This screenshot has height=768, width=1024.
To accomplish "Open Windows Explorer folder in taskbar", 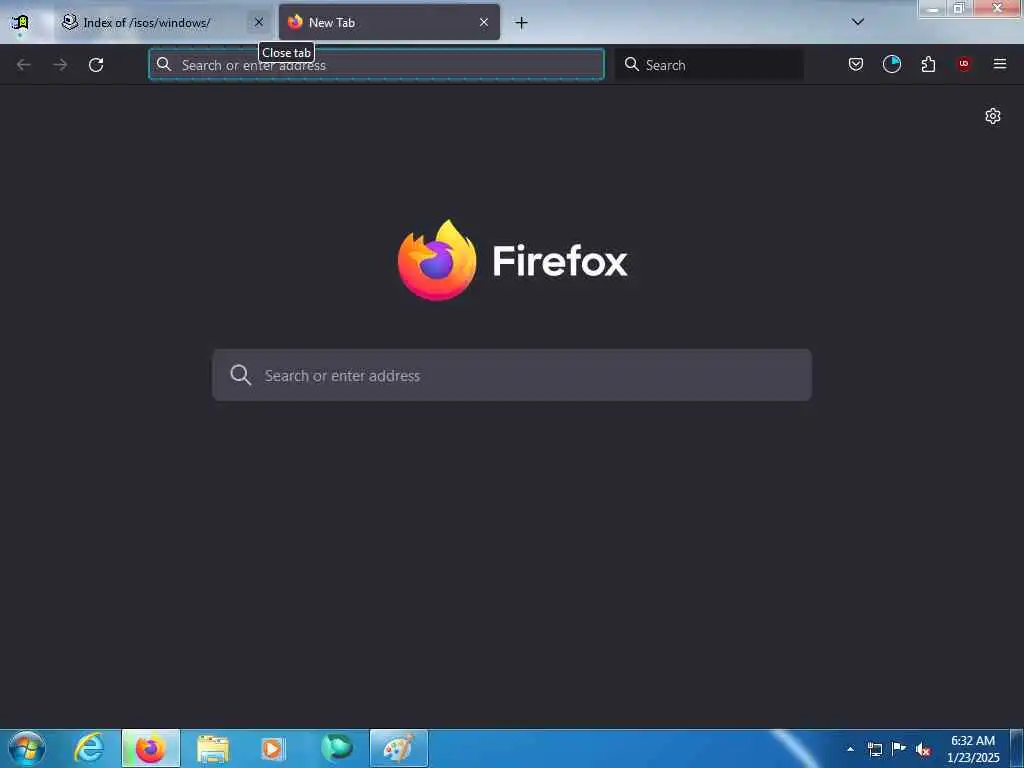I will click(213, 748).
